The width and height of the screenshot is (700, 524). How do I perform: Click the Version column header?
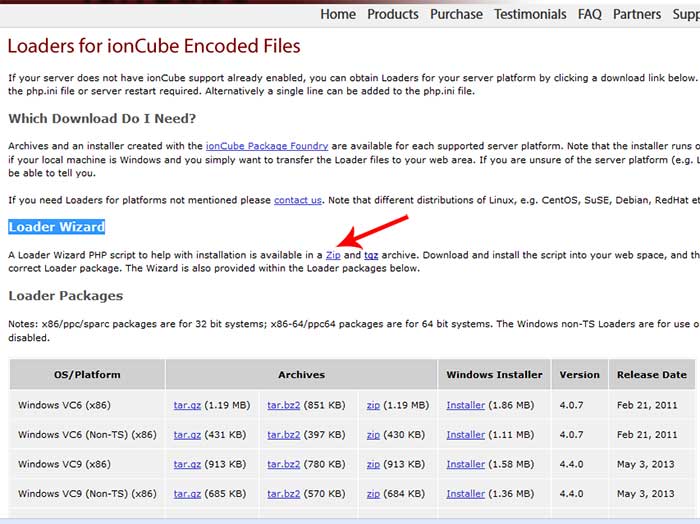579,375
